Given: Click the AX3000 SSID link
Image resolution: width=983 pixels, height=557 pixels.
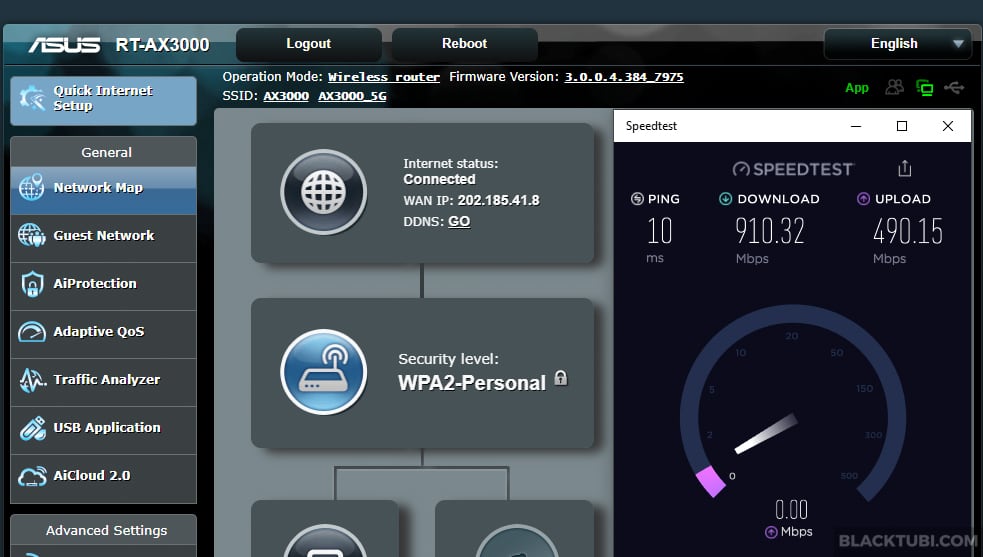Looking at the screenshot, I should pos(286,96).
